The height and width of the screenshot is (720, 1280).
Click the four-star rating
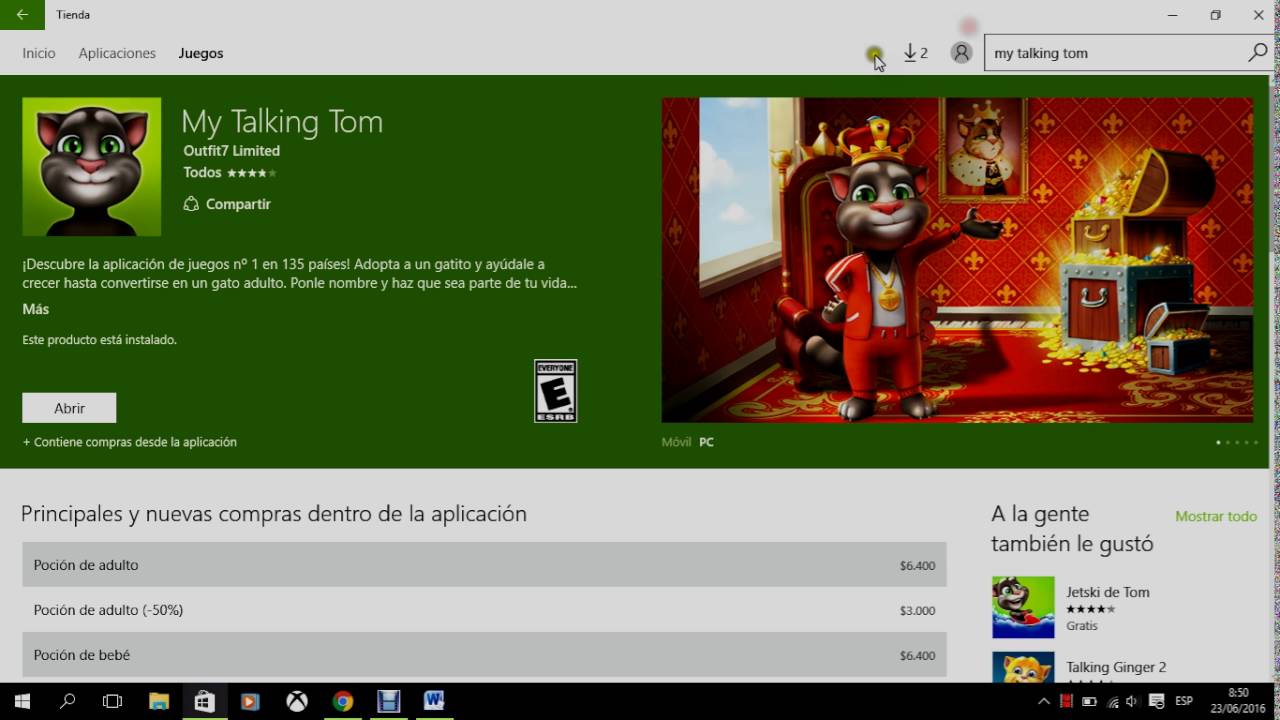pyautogui.click(x=252, y=173)
